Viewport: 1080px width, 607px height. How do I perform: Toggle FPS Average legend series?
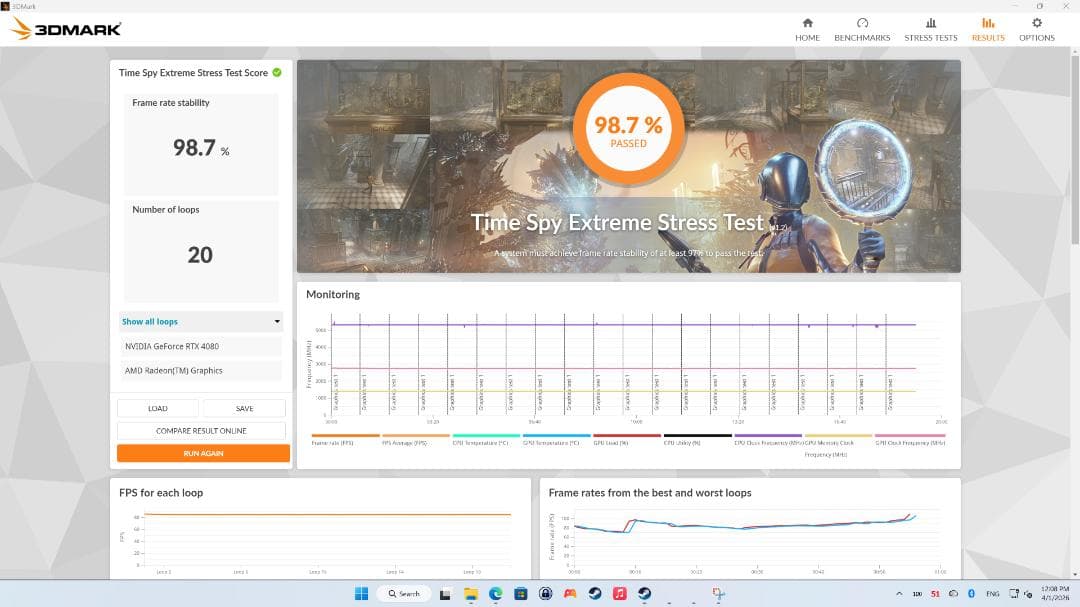coord(415,440)
